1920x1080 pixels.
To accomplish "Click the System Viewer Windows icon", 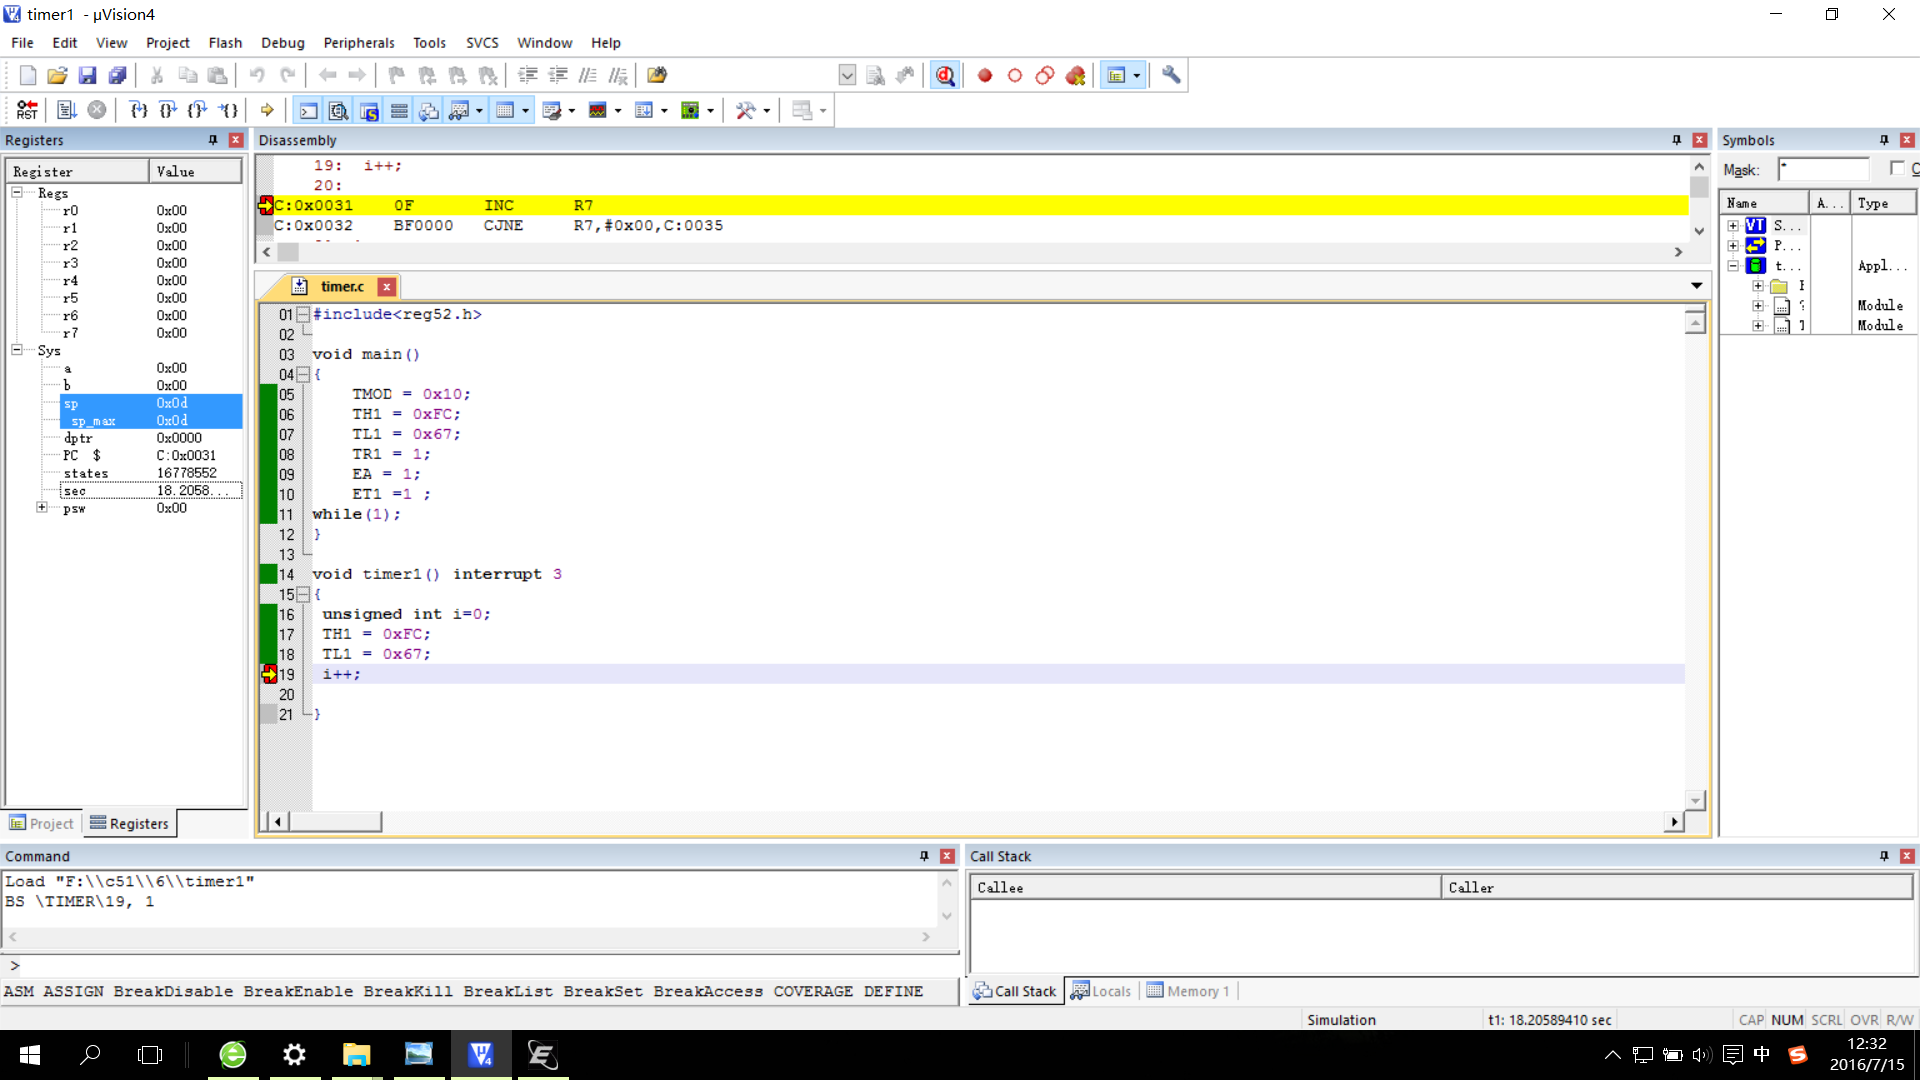I will (x=690, y=110).
